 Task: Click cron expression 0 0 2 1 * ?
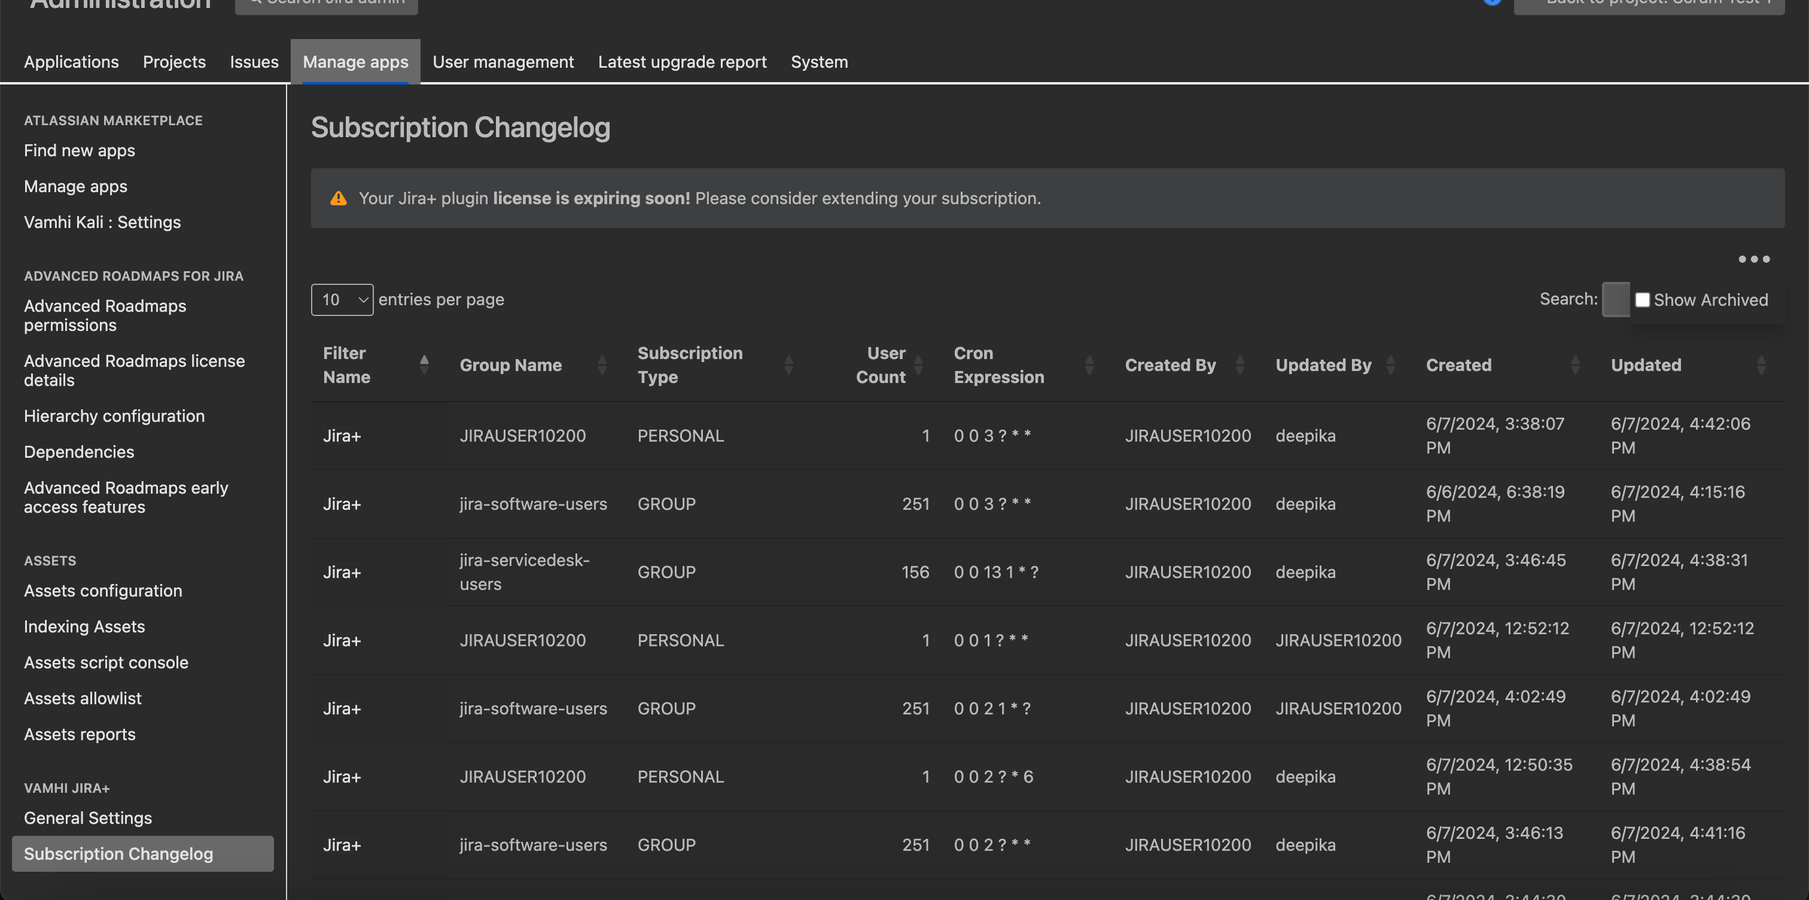992,708
